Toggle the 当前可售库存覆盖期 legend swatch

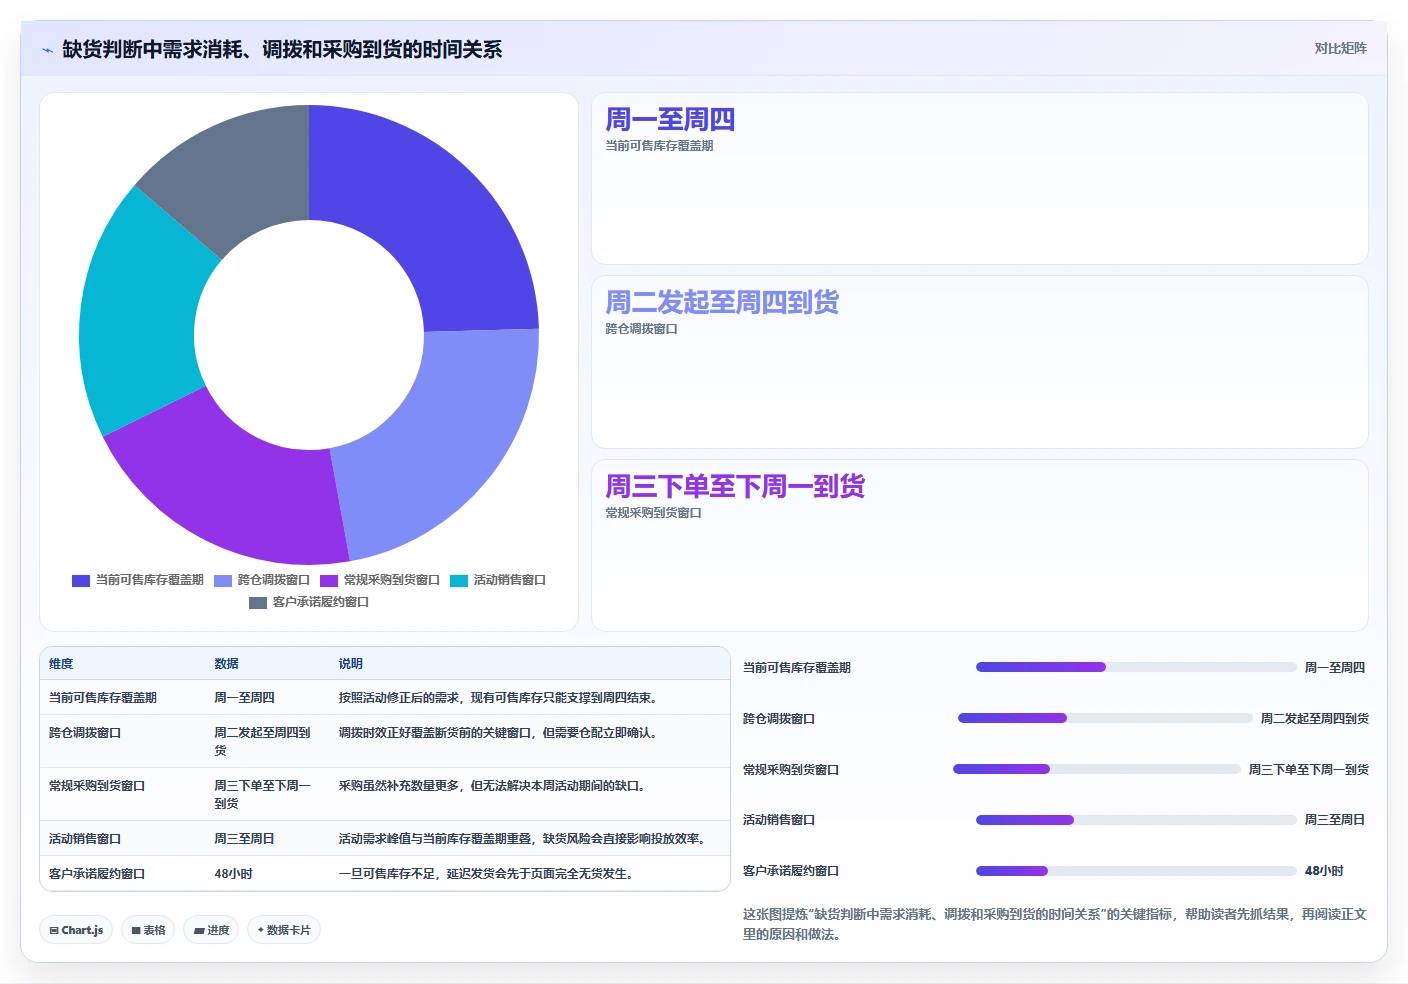(x=81, y=580)
